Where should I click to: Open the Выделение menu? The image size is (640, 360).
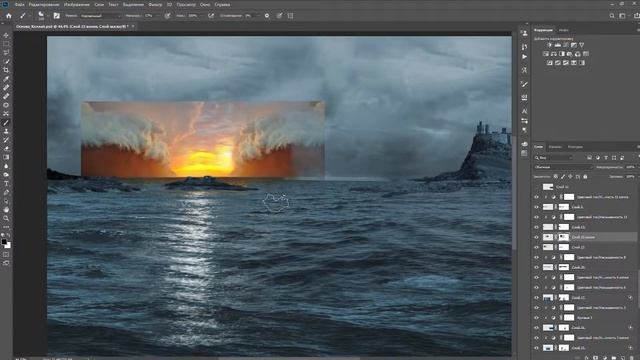coord(133,4)
